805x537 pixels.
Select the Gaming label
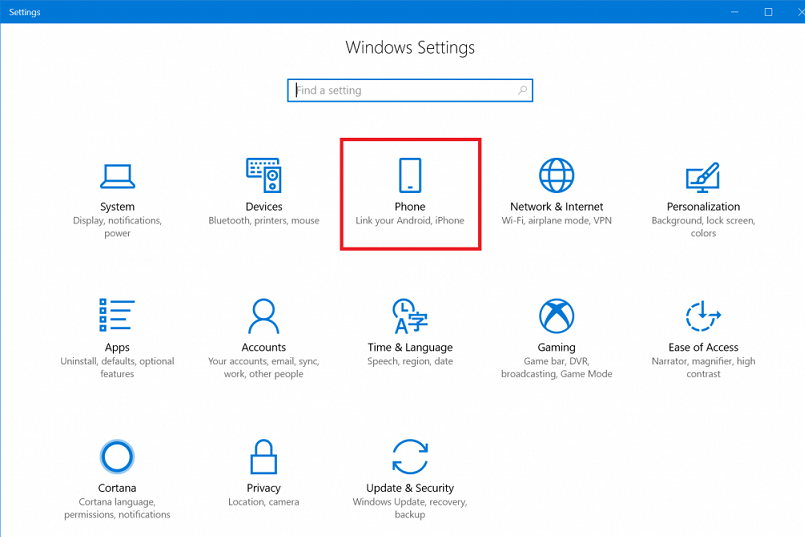pos(557,348)
